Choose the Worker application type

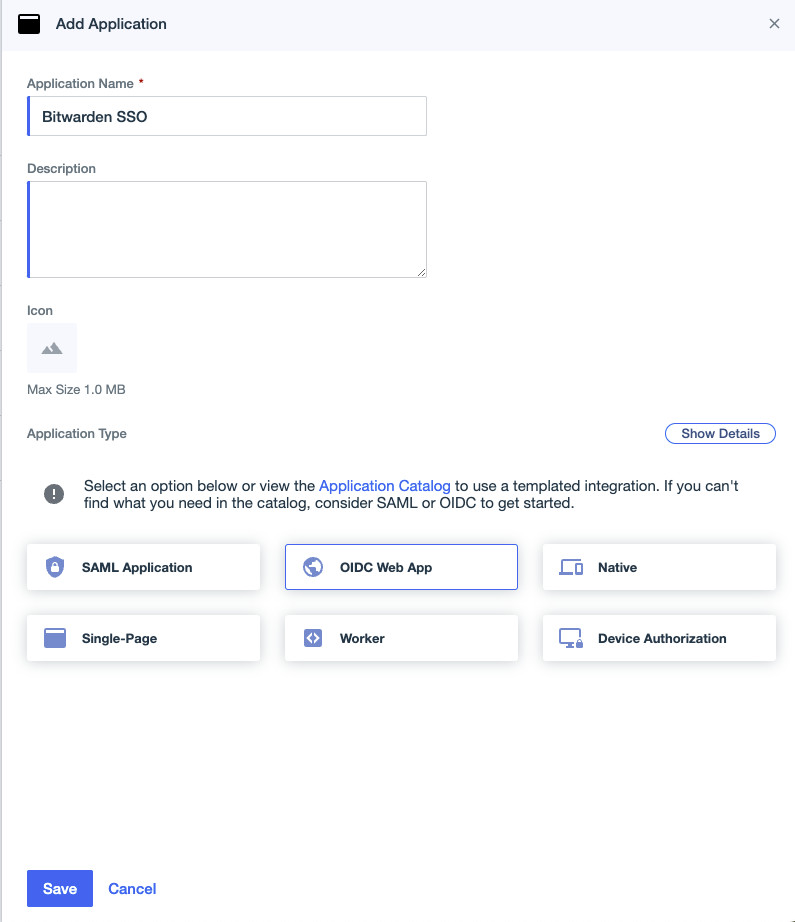click(x=401, y=638)
